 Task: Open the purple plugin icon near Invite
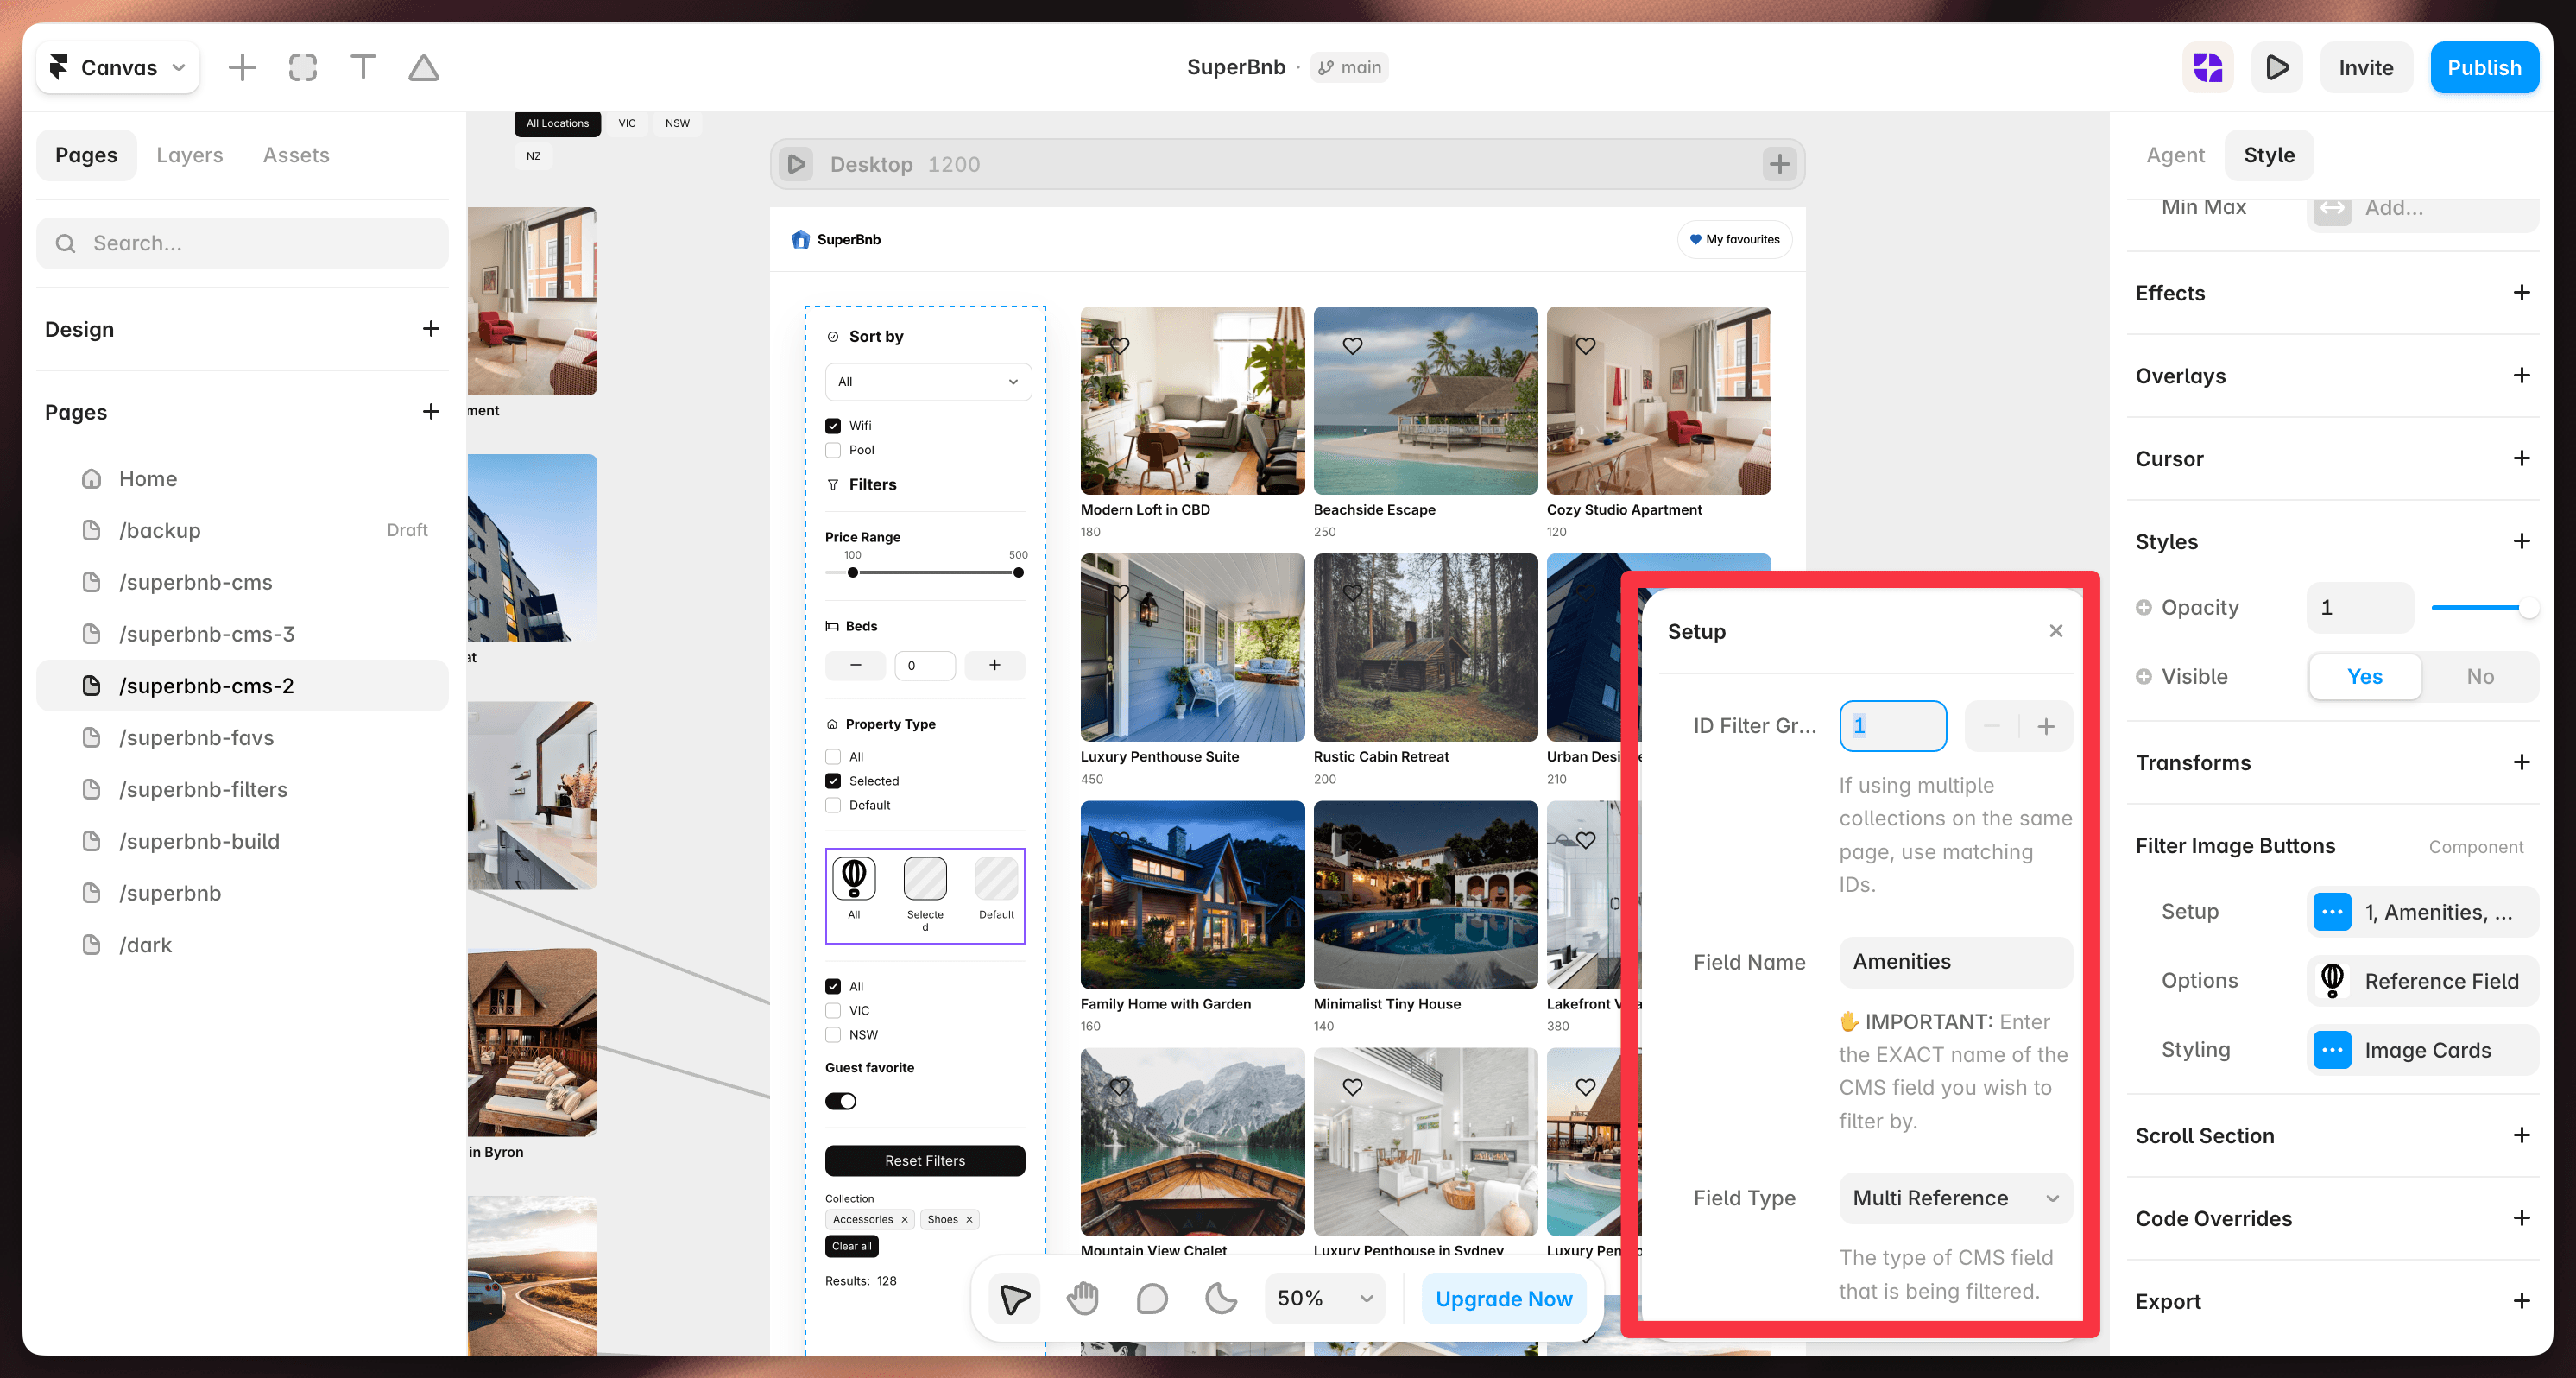2207,68
